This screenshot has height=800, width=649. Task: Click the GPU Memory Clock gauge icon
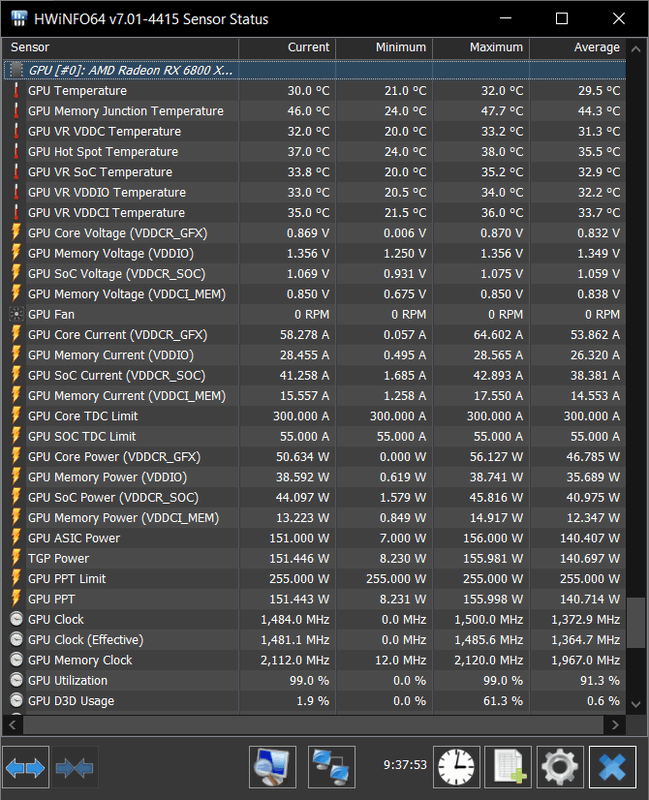16,660
